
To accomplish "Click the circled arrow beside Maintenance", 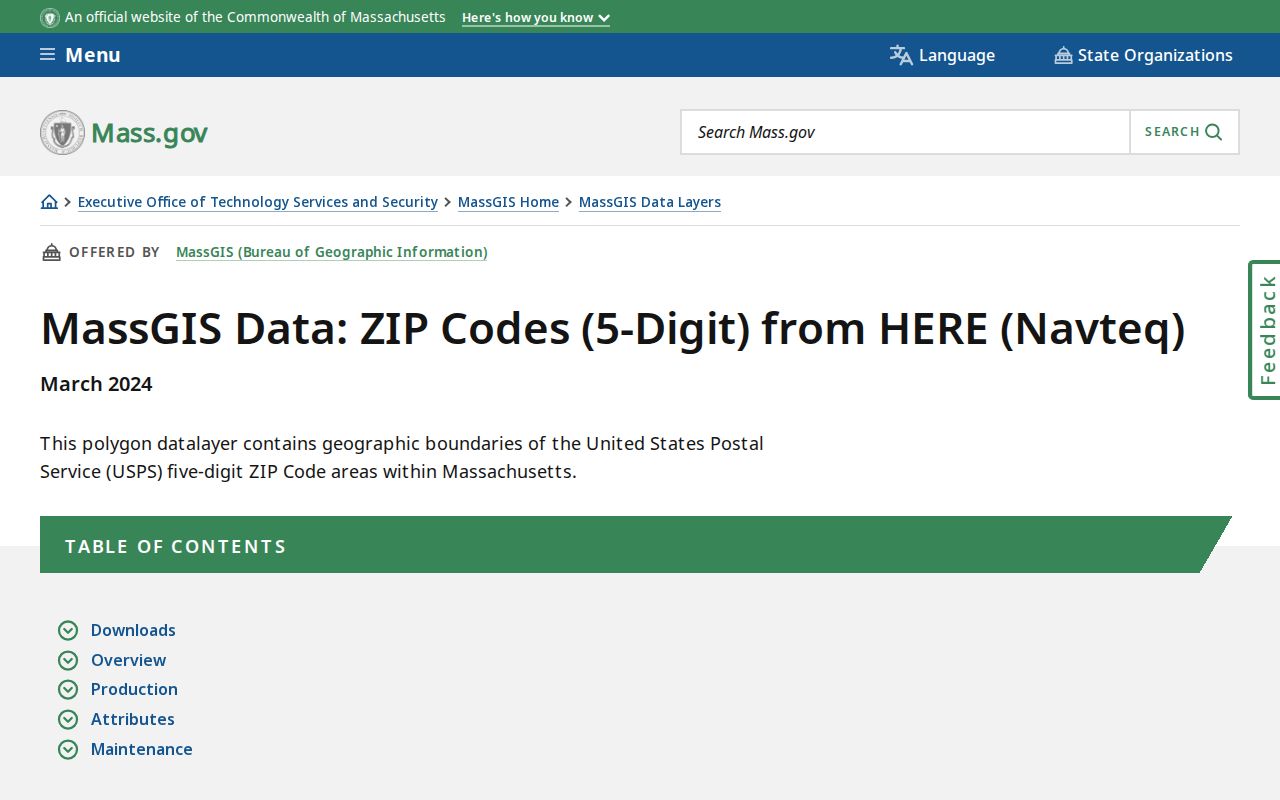I will click(x=68, y=749).
